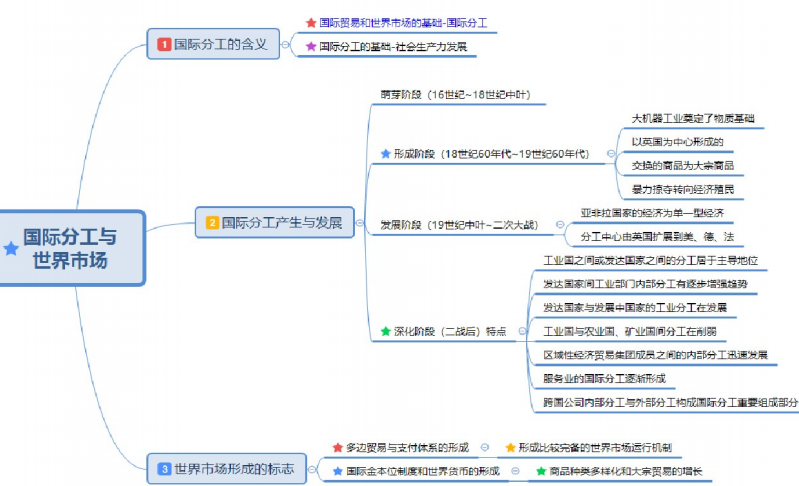This screenshot has height=486, width=799.
Task: Collapse the 多边贸易与支付体系 child node
Action: click(x=485, y=447)
